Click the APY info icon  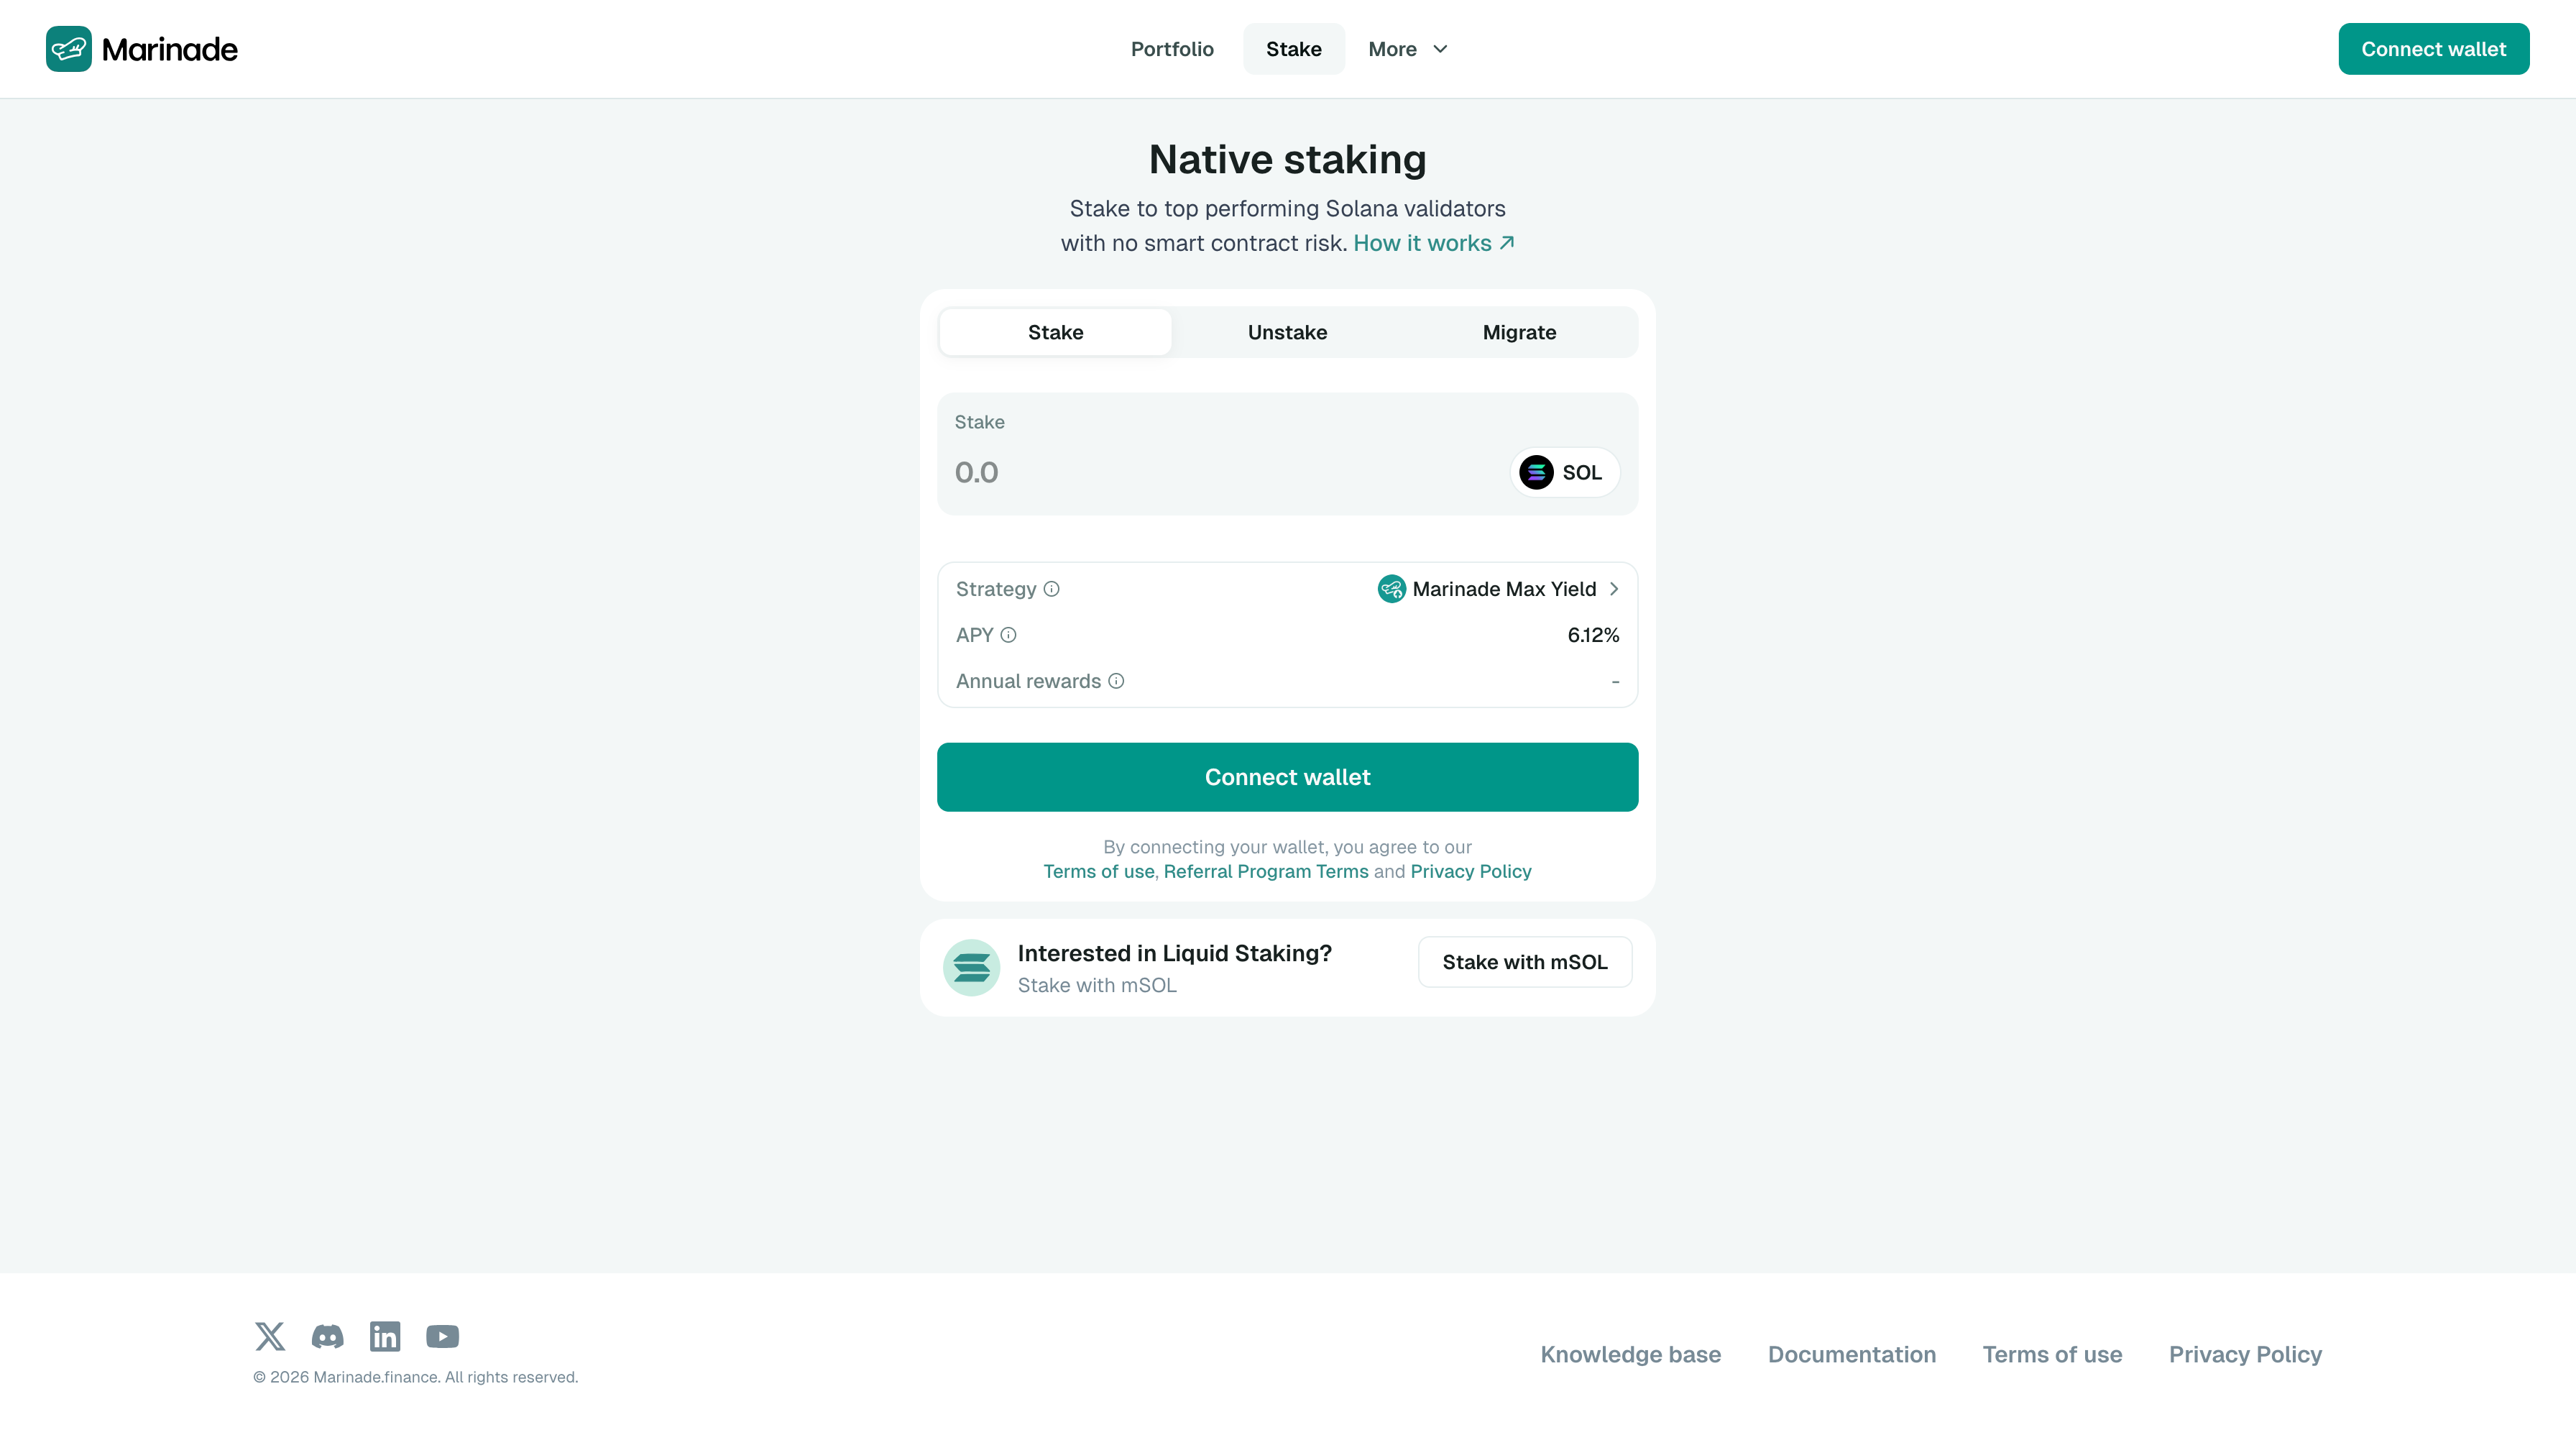point(1008,635)
